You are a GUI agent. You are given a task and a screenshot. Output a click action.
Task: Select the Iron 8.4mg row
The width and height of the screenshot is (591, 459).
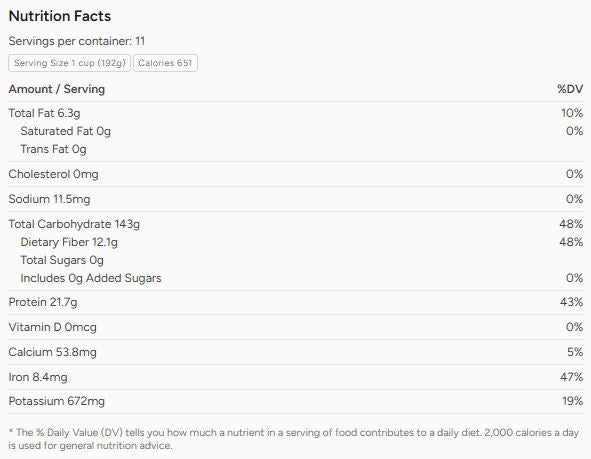pos(296,377)
